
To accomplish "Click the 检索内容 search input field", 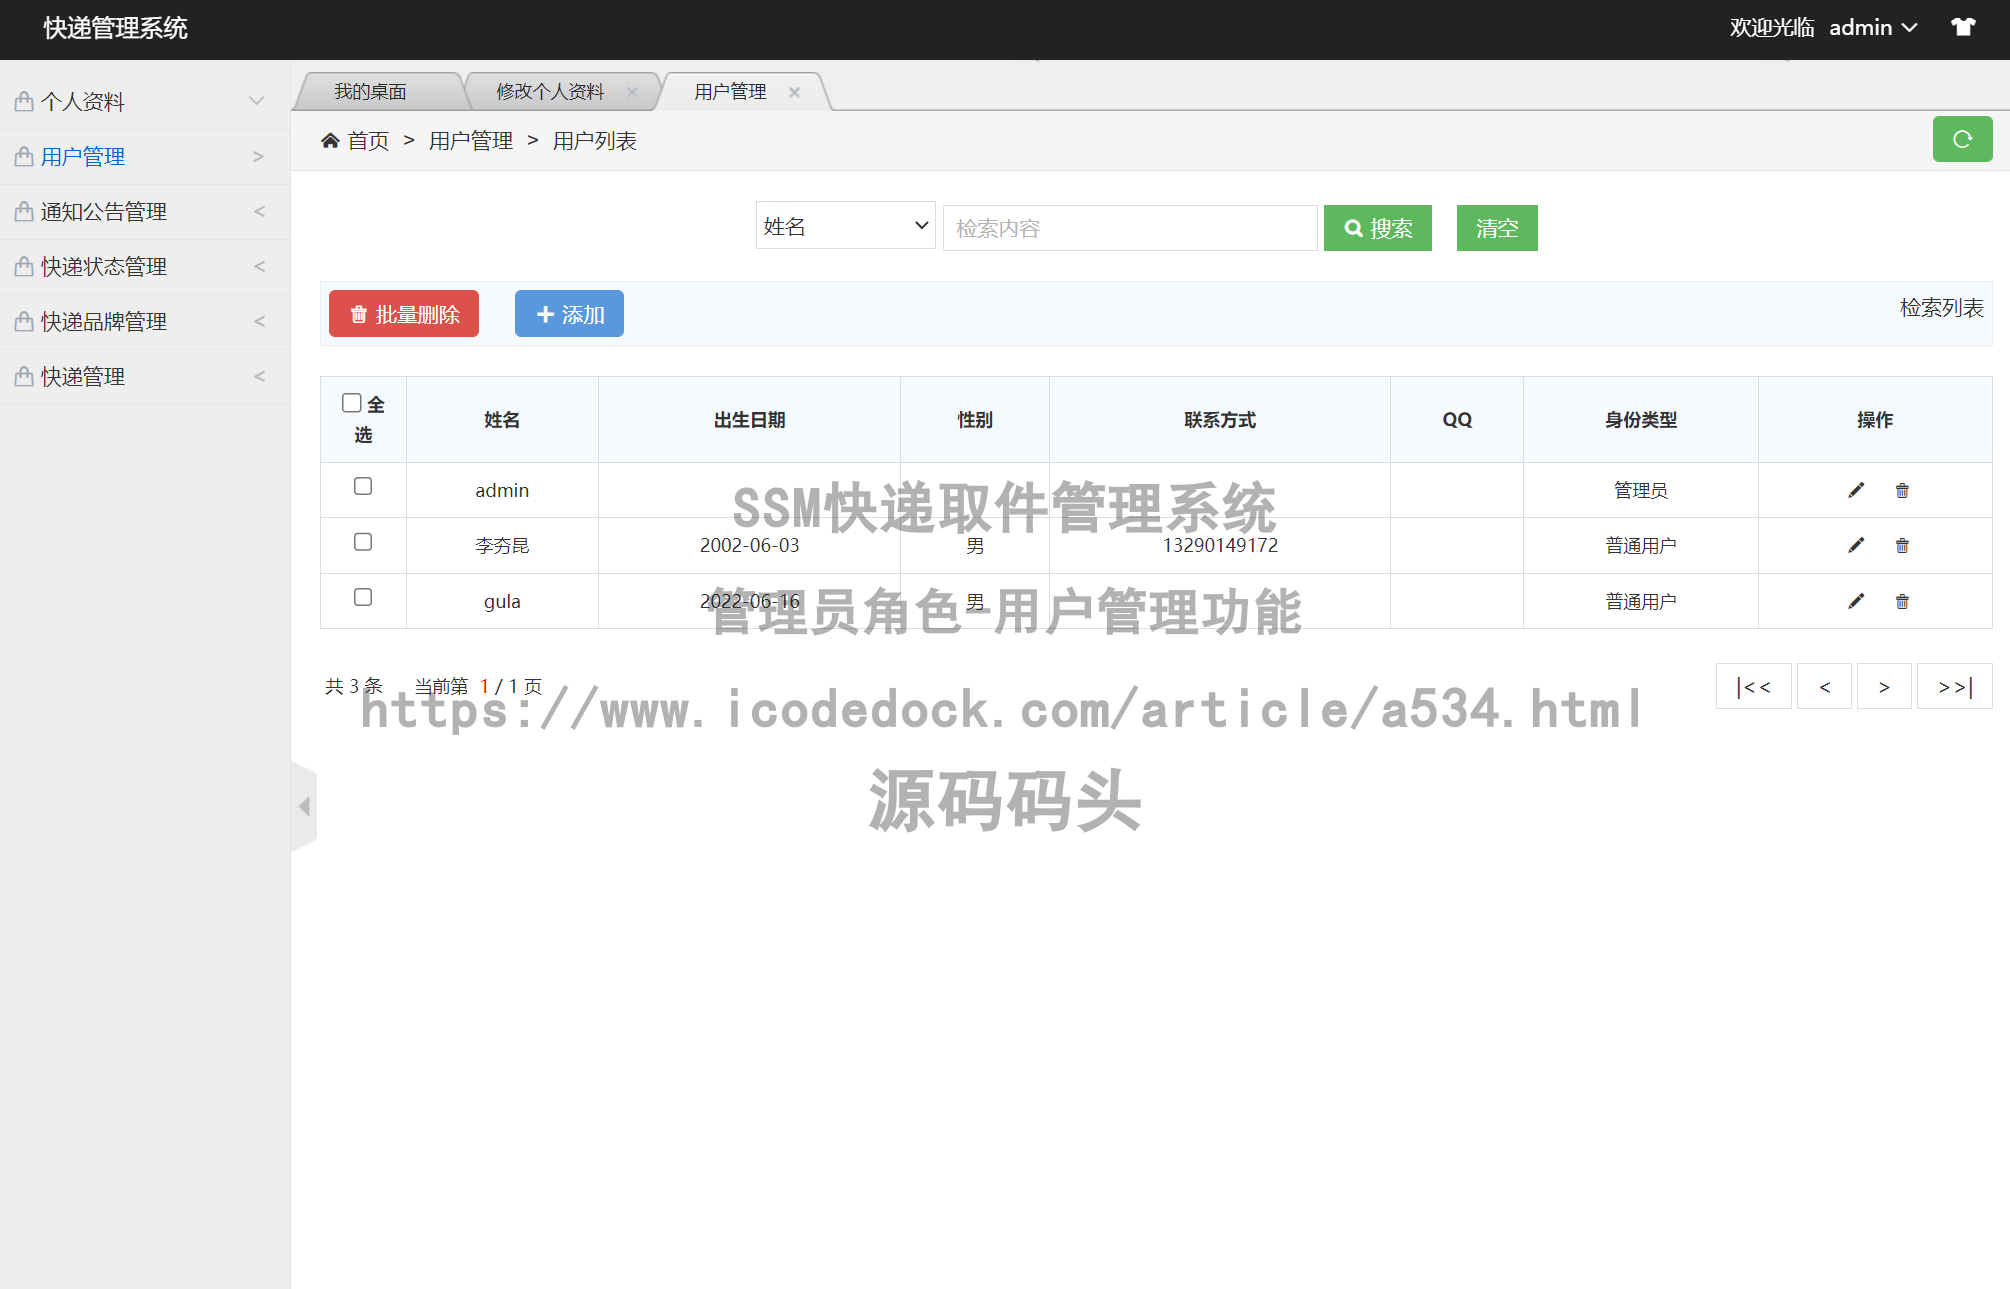I will [x=1128, y=227].
